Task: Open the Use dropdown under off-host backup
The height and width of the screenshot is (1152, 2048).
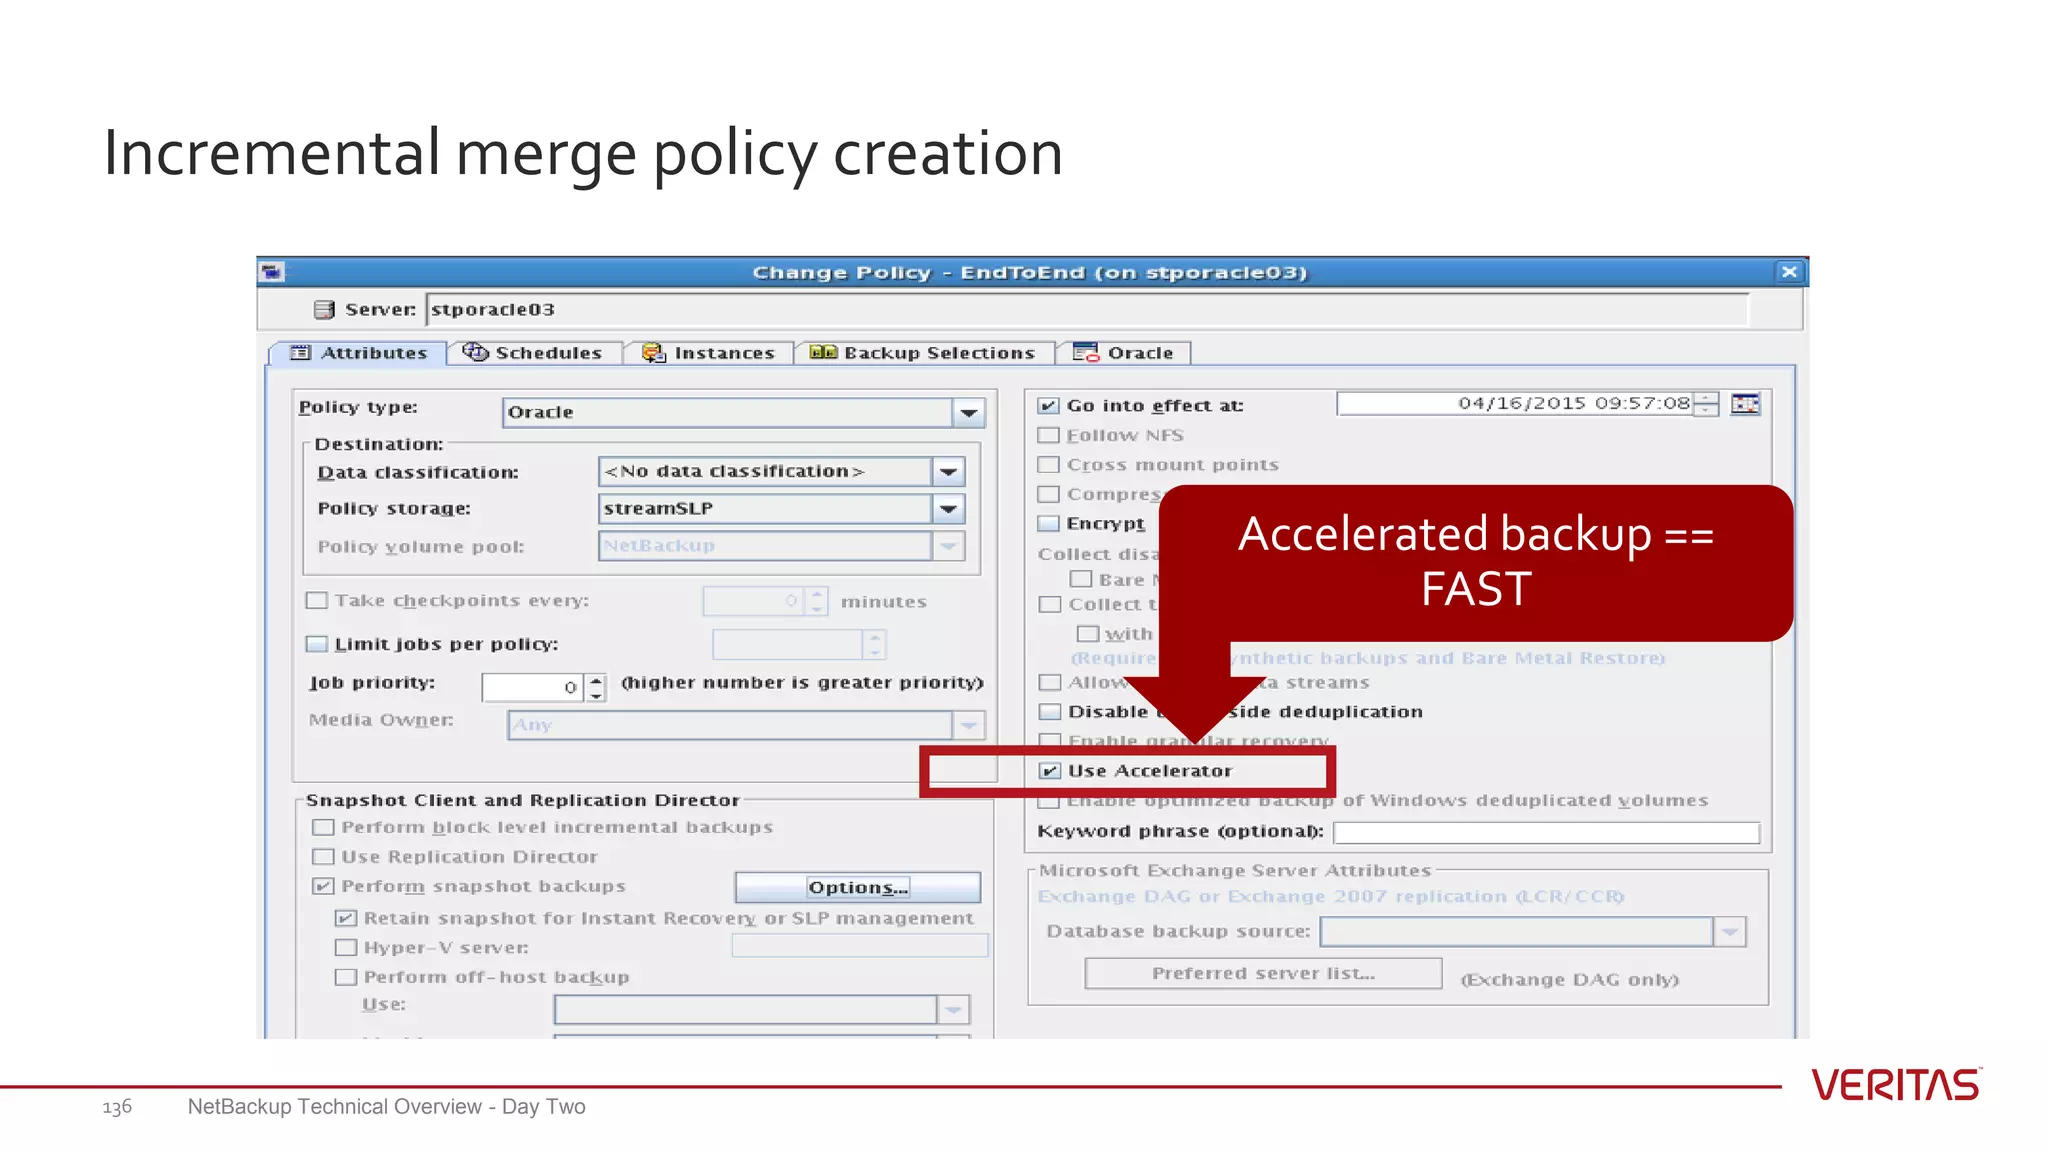Action: (954, 1010)
